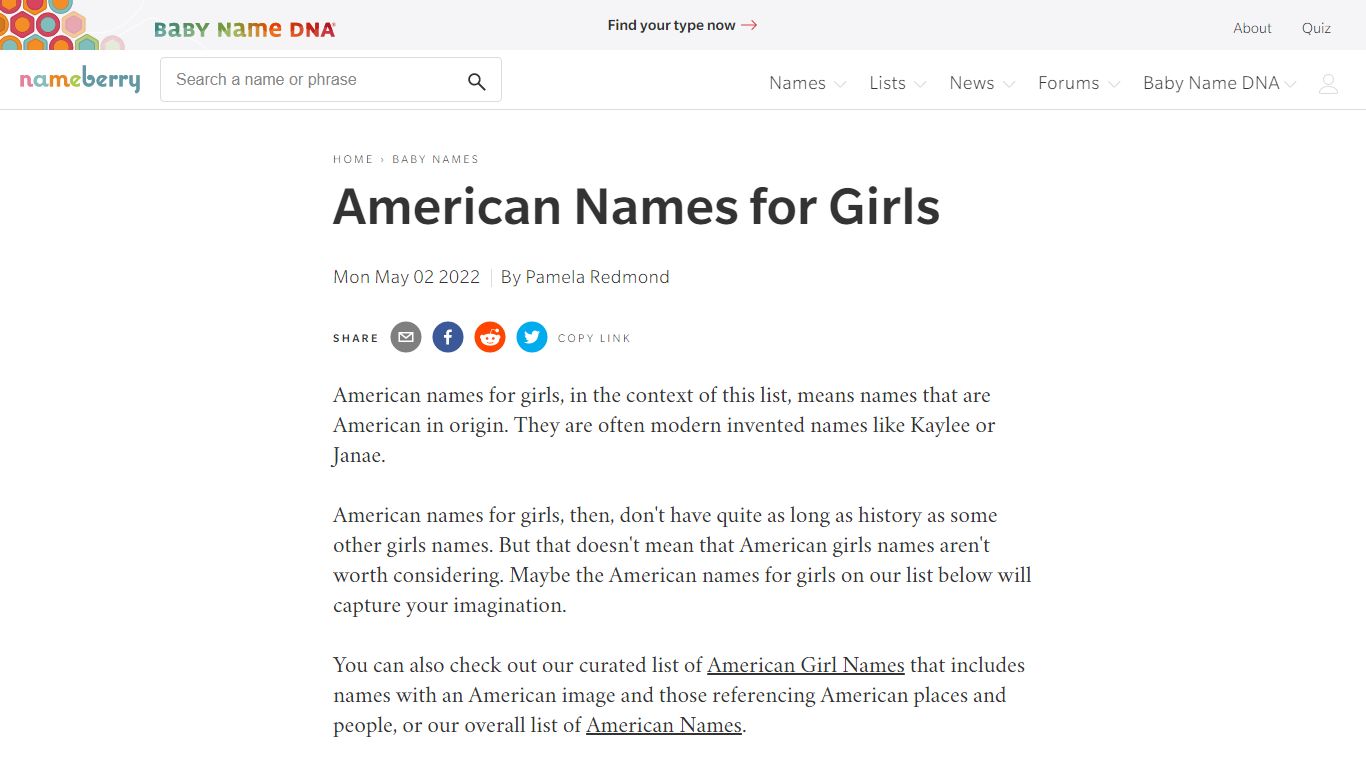Open American Names link
Screen dimensions: 1366x768
664,725
